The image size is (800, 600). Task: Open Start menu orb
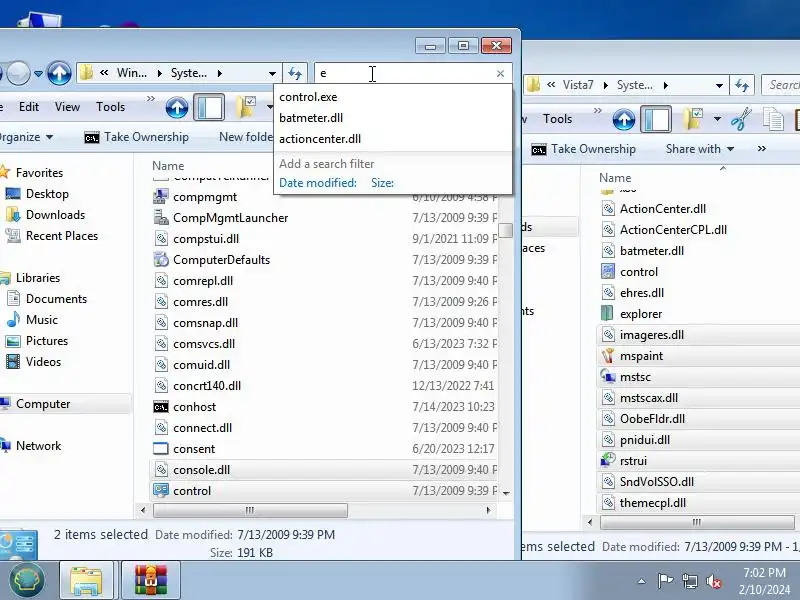pos(27,580)
